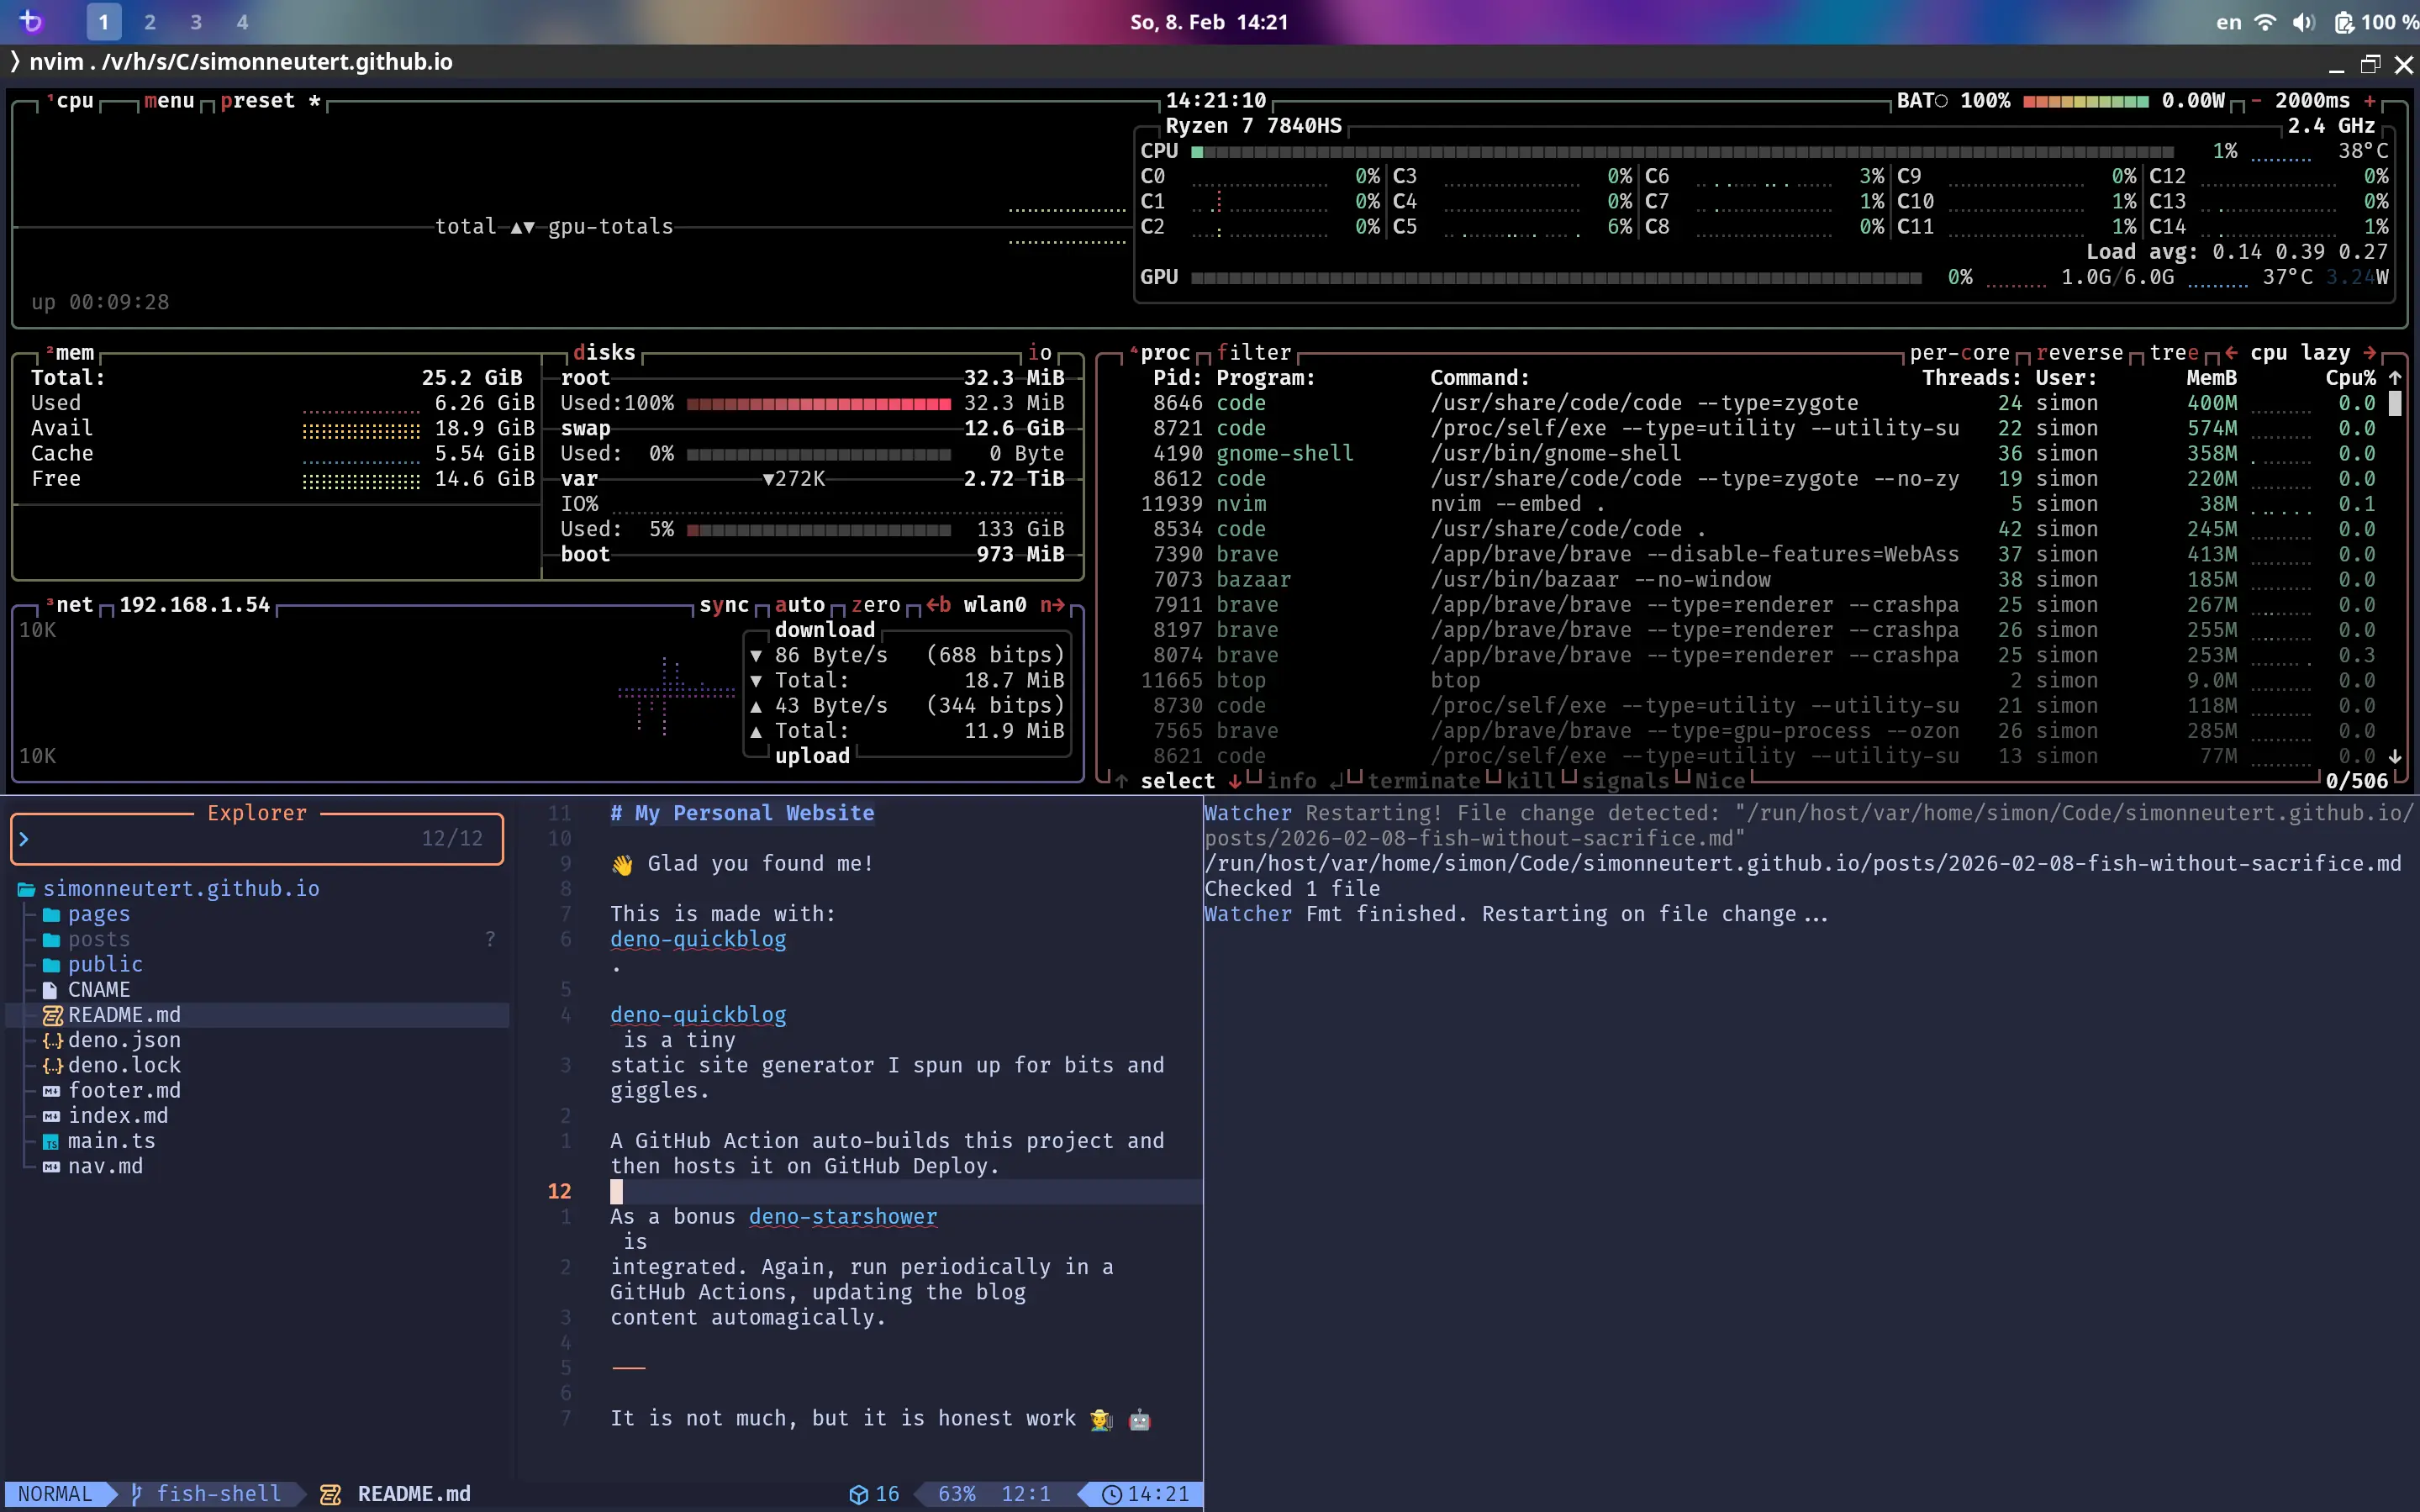Click the main.ts TypeScript file icon
Image resolution: width=2420 pixels, height=1512 pixels.
coord(51,1141)
